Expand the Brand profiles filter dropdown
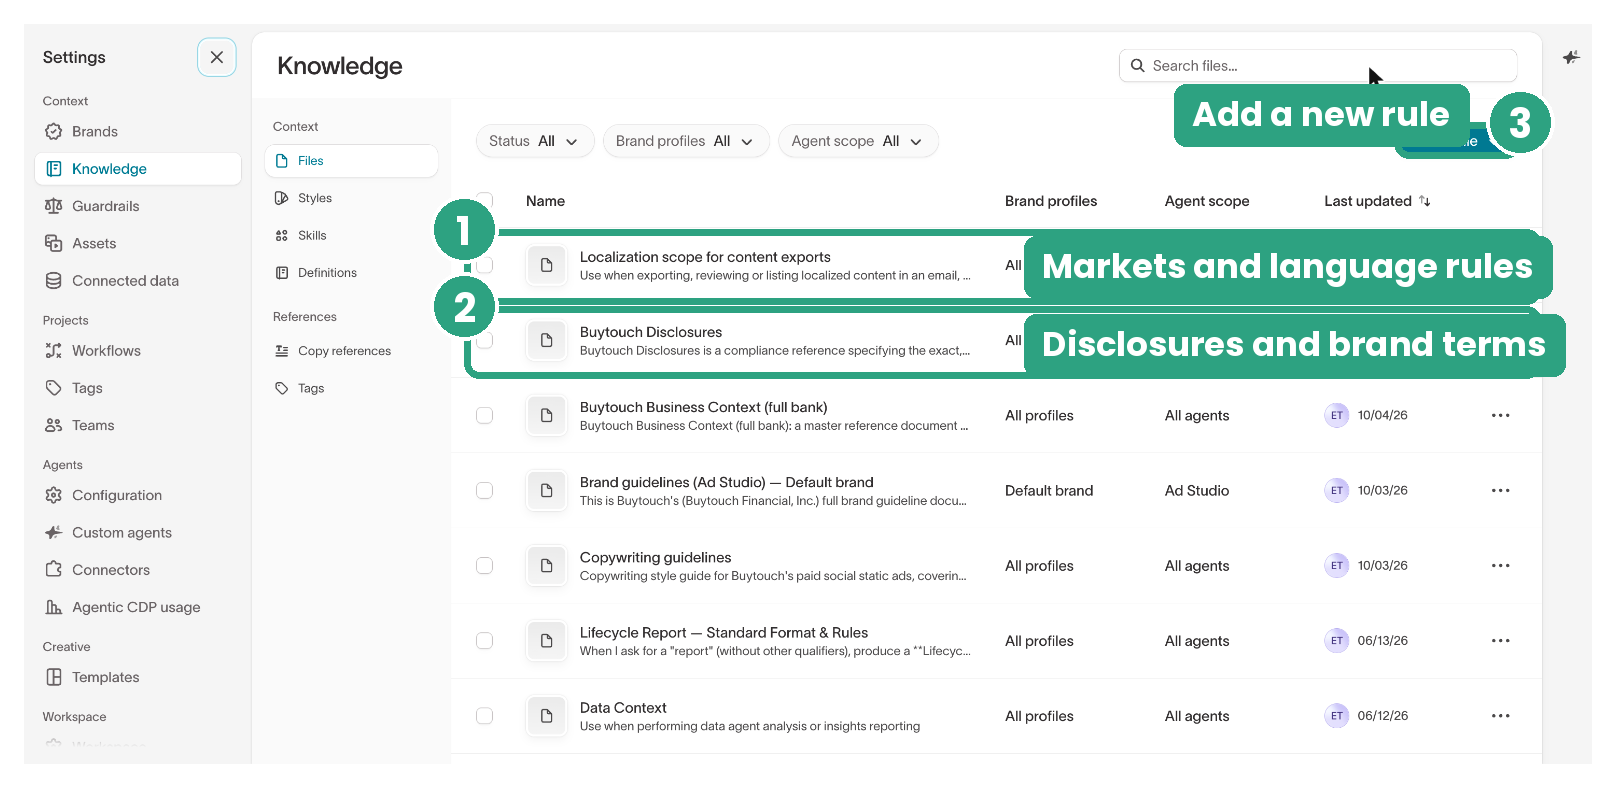 coord(686,141)
